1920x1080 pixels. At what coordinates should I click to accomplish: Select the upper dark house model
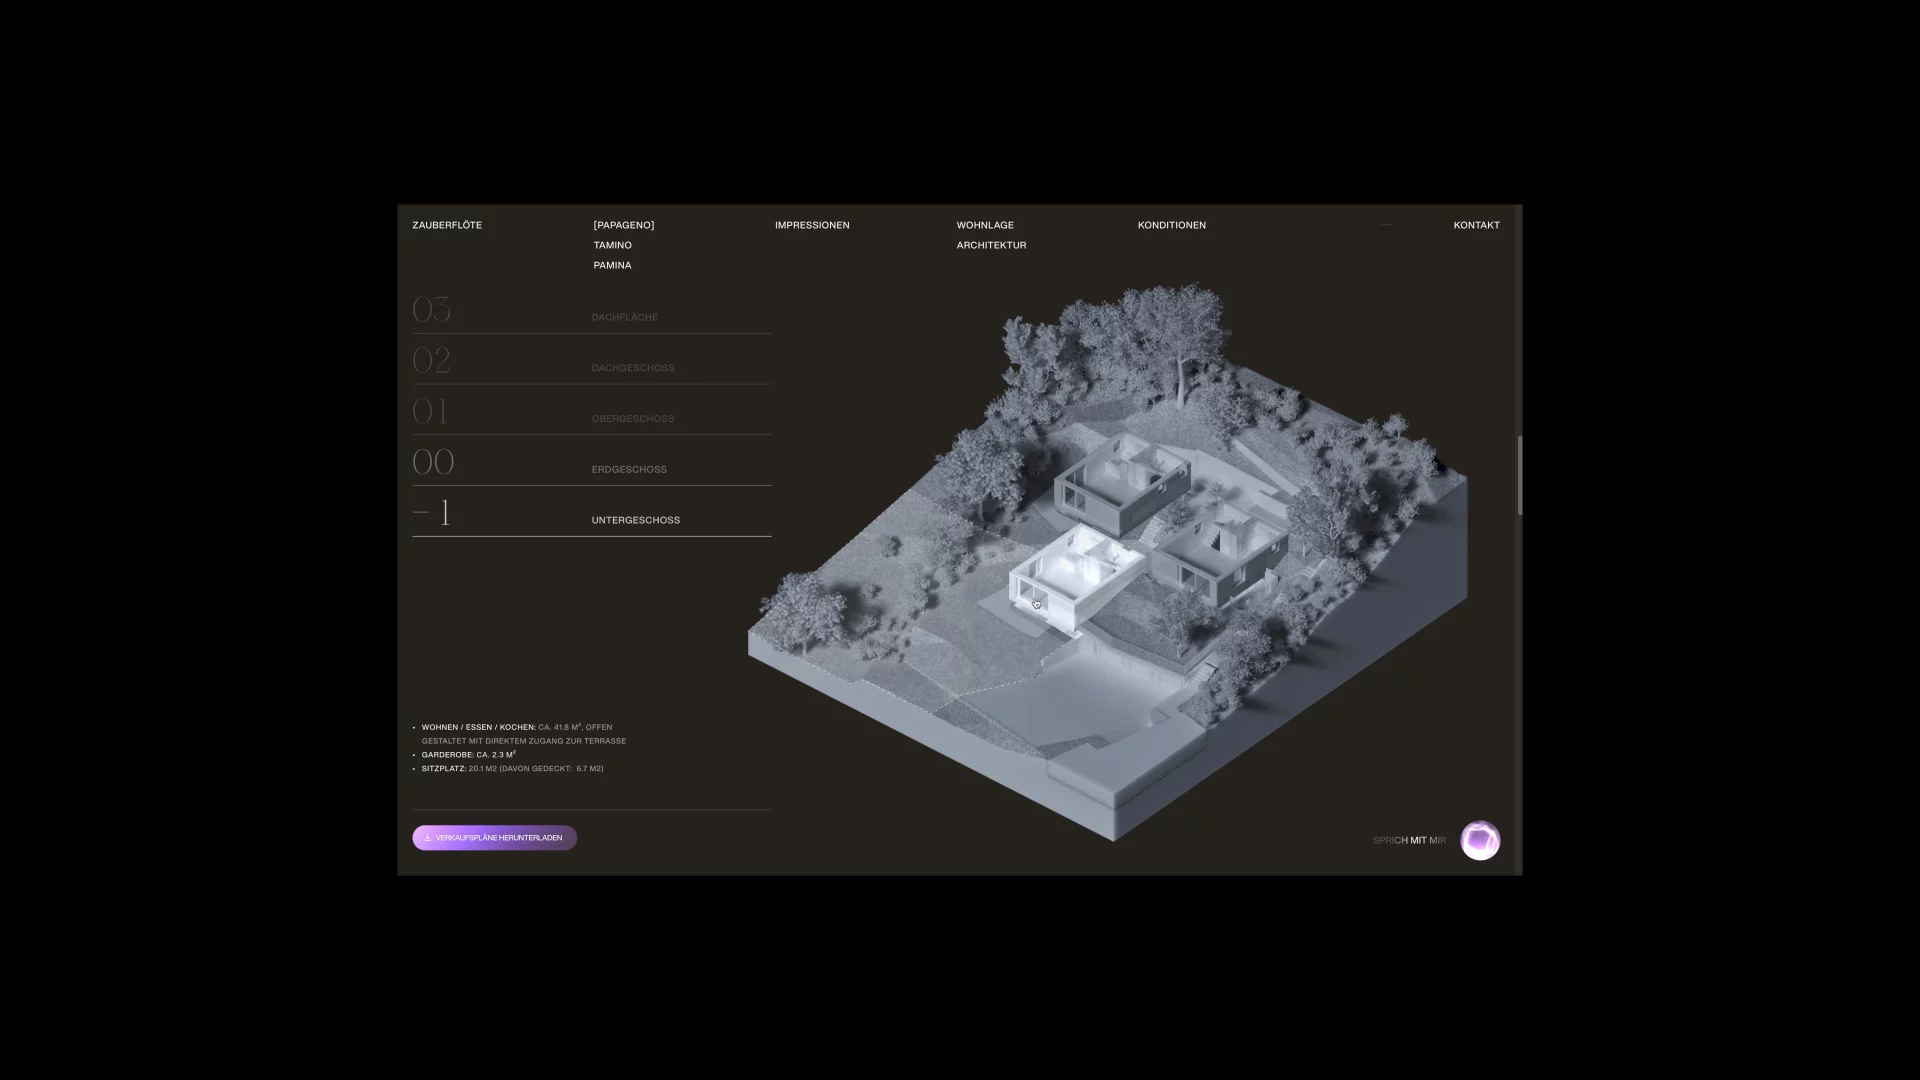pos(1122,485)
